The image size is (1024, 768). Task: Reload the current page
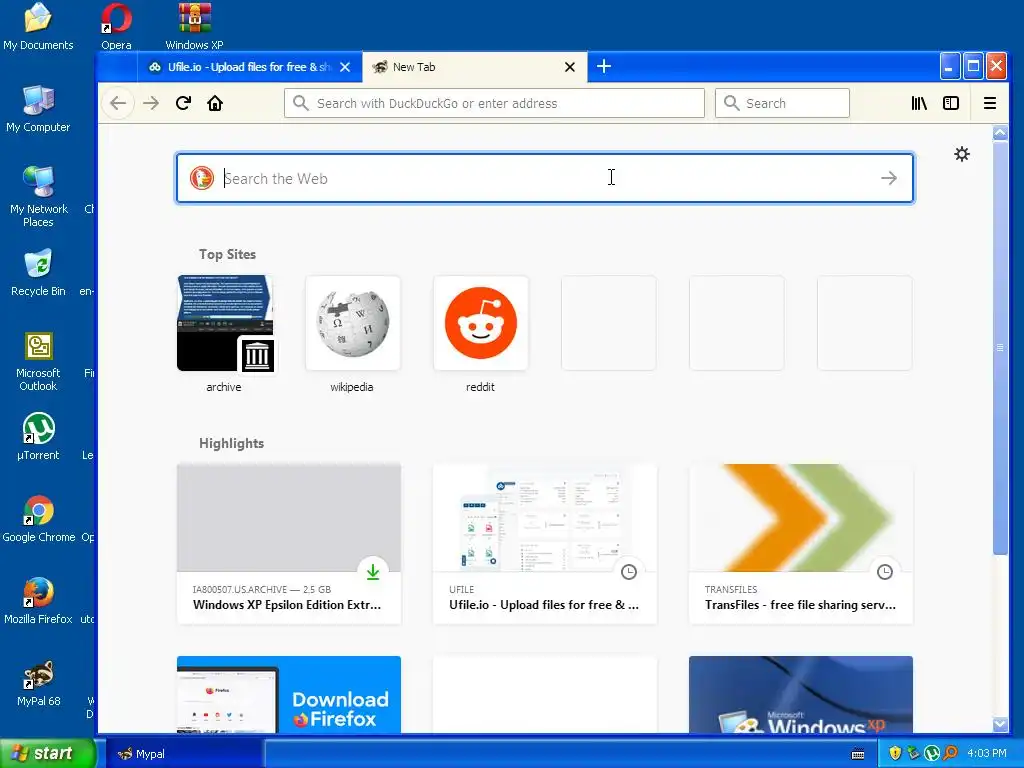[x=184, y=103]
